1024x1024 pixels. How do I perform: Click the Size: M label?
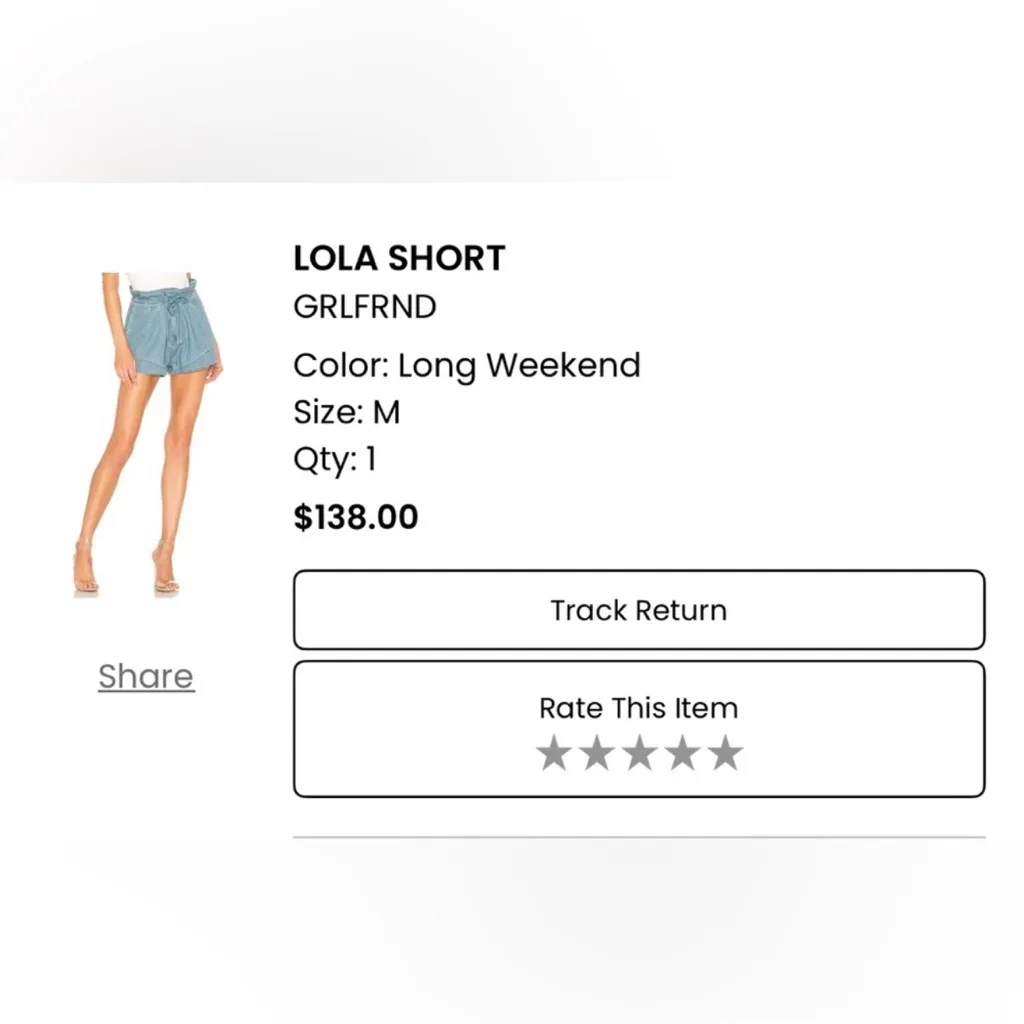tap(346, 411)
